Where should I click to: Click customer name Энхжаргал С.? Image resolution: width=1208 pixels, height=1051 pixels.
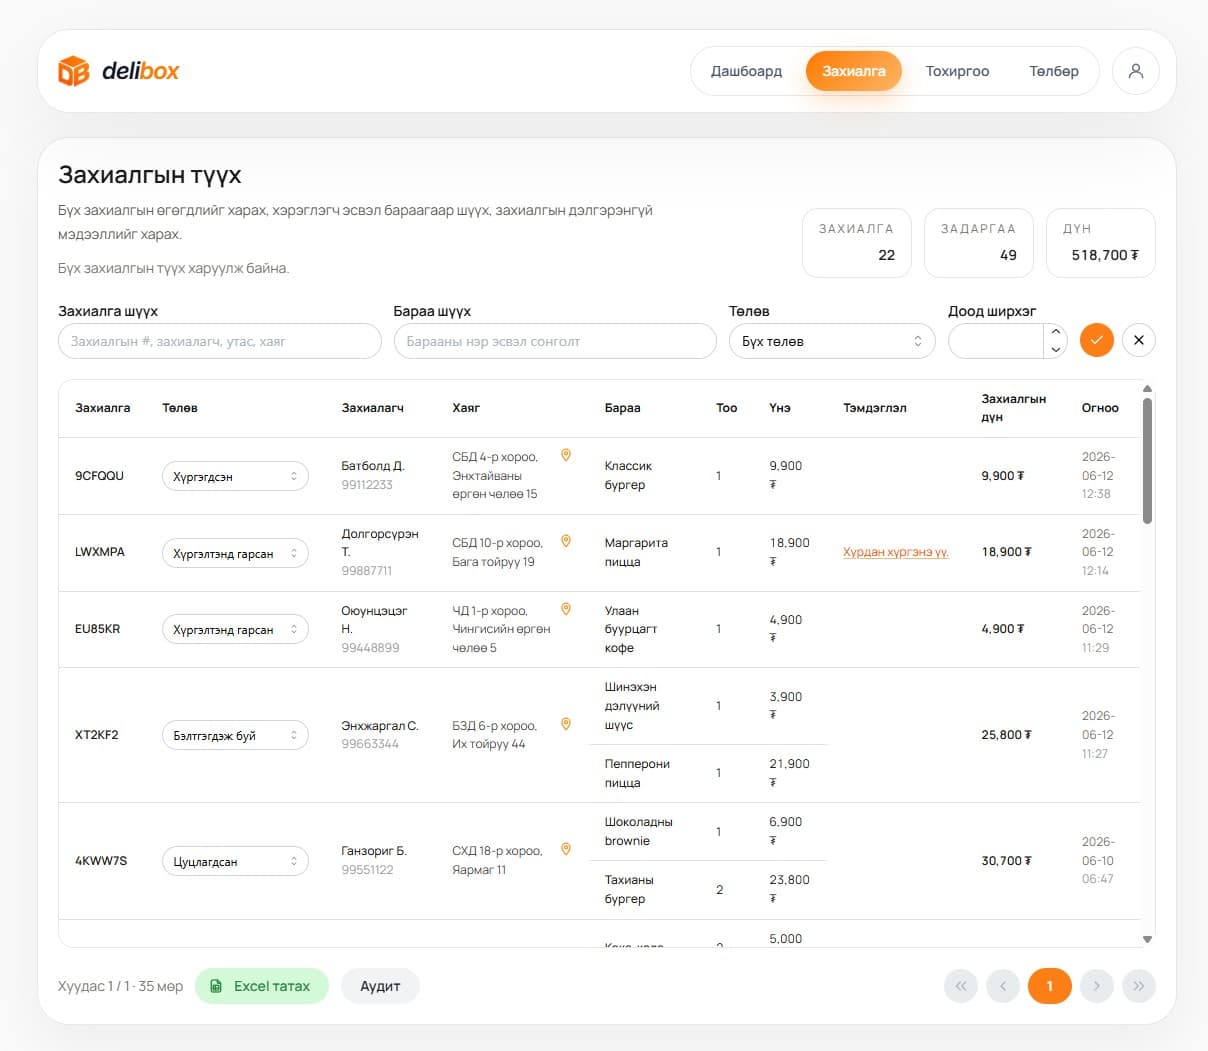[x=380, y=726]
